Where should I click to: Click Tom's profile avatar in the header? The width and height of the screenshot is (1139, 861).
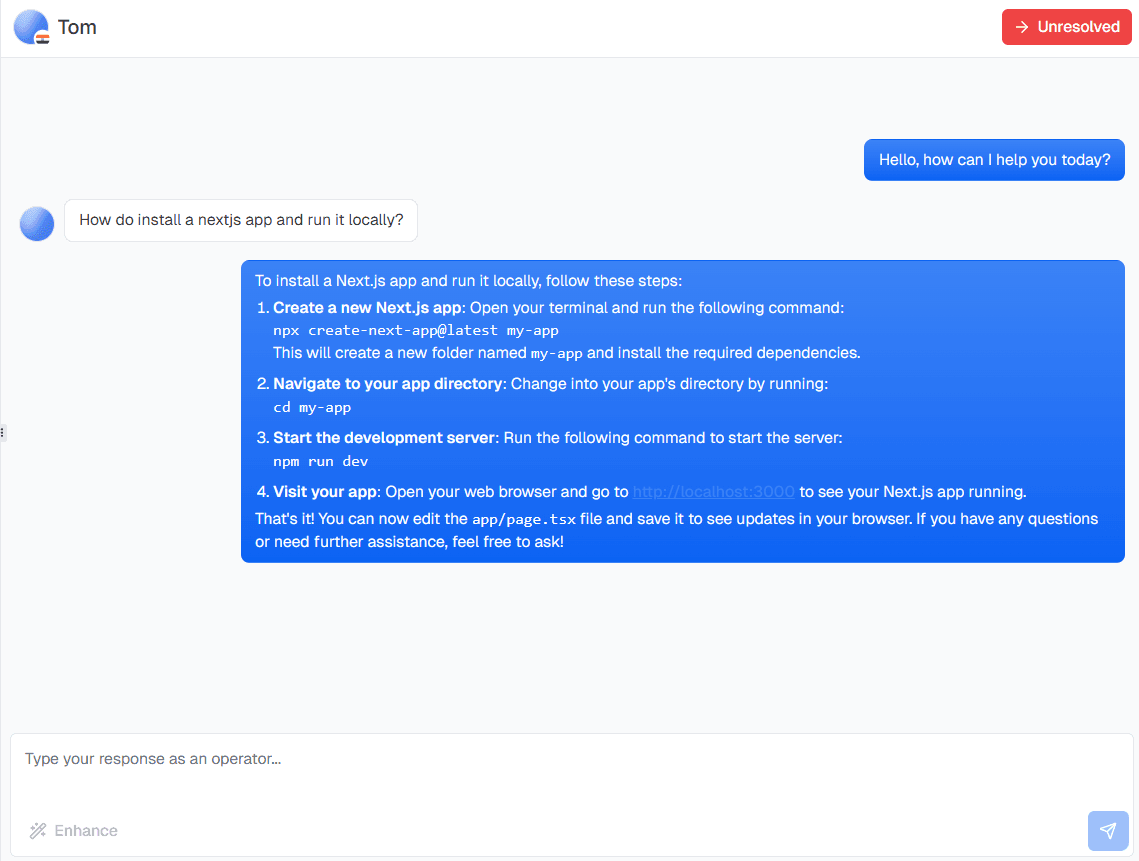[29, 26]
